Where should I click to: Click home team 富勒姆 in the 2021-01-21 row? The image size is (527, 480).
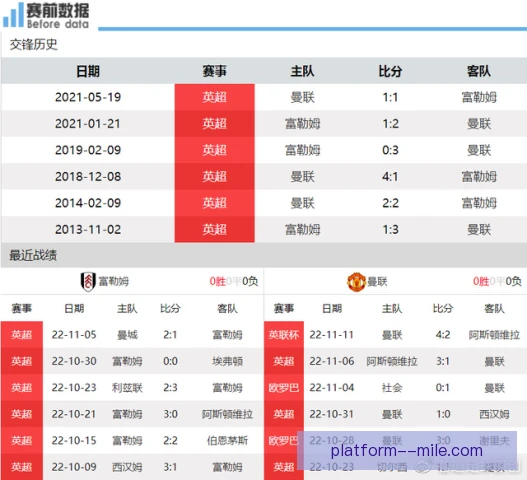[302, 124]
